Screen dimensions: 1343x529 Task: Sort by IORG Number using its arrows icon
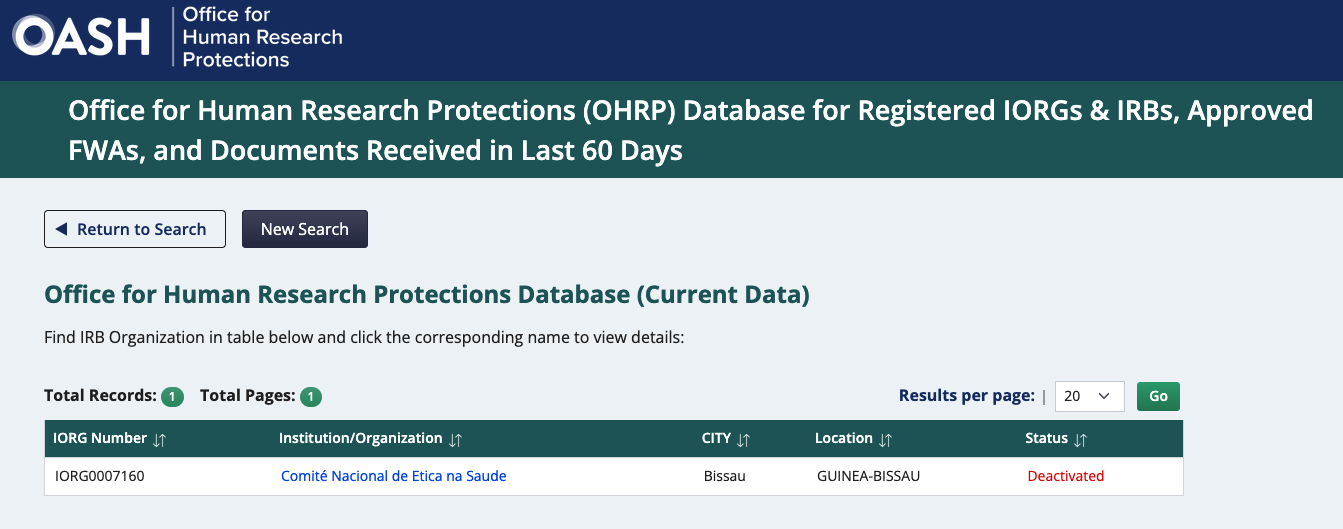pos(160,440)
